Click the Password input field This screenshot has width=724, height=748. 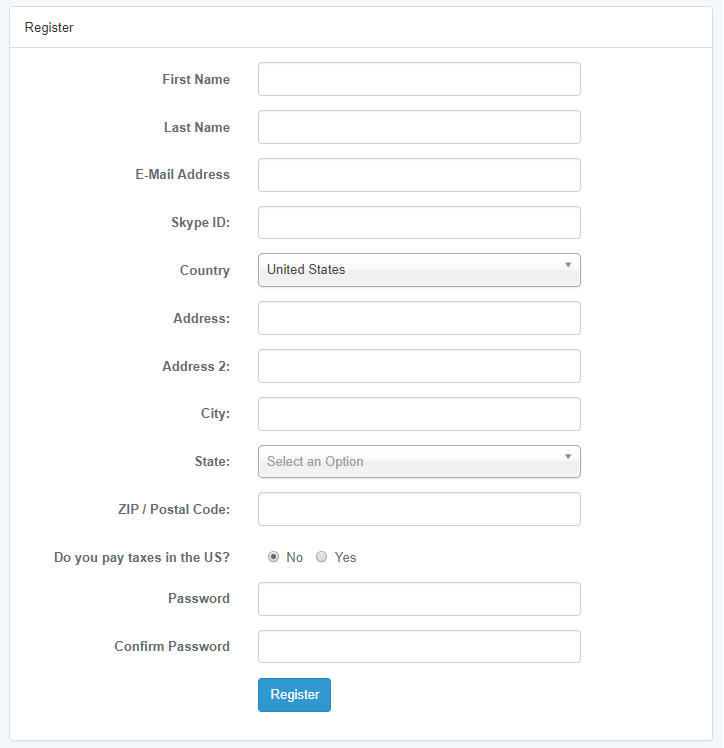[419, 599]
